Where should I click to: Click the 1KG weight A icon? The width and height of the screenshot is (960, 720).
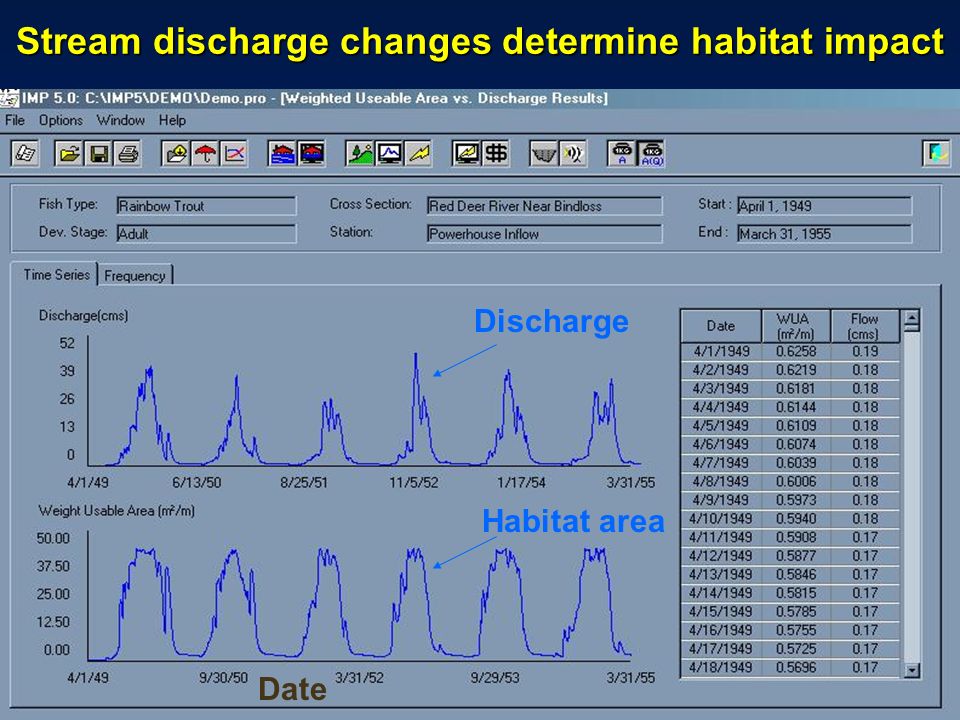pos(621,153)
